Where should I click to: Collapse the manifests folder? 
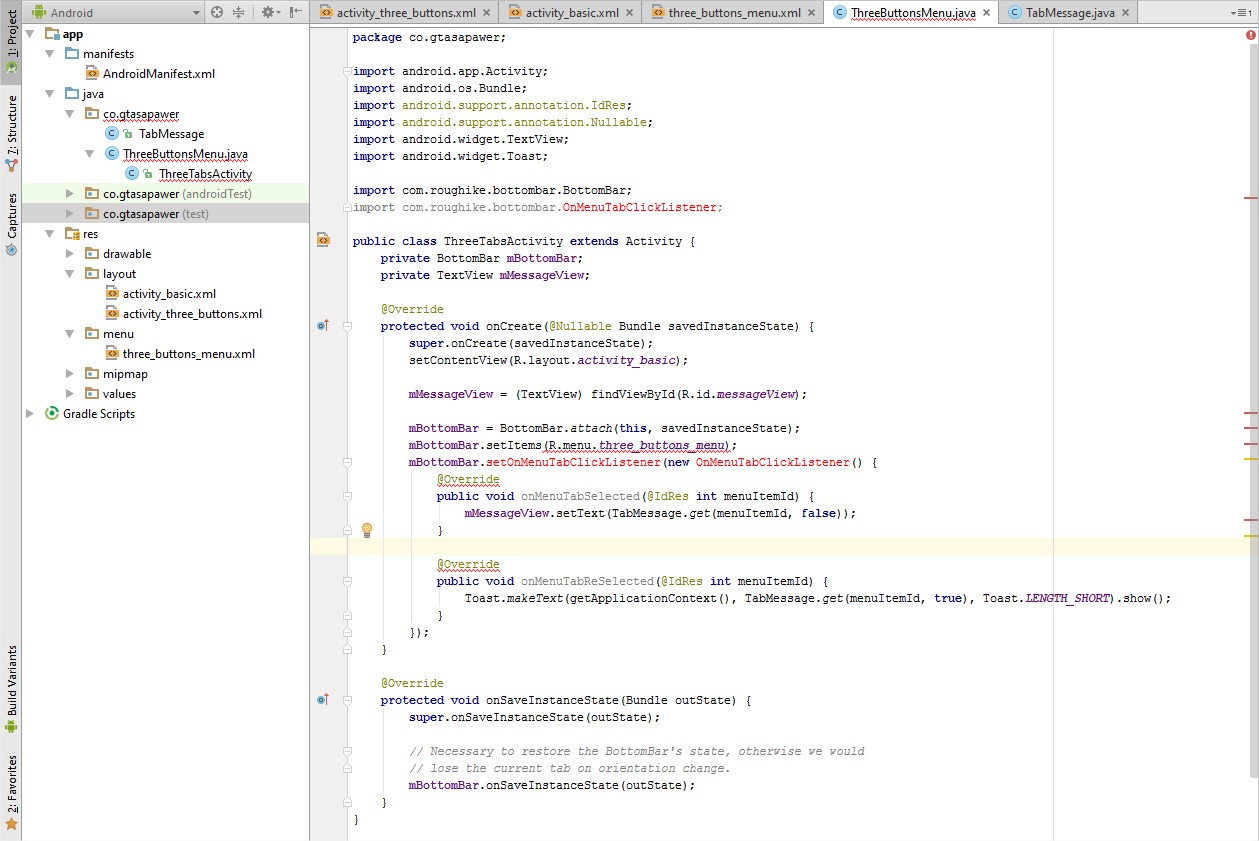[x=50, y=53]
